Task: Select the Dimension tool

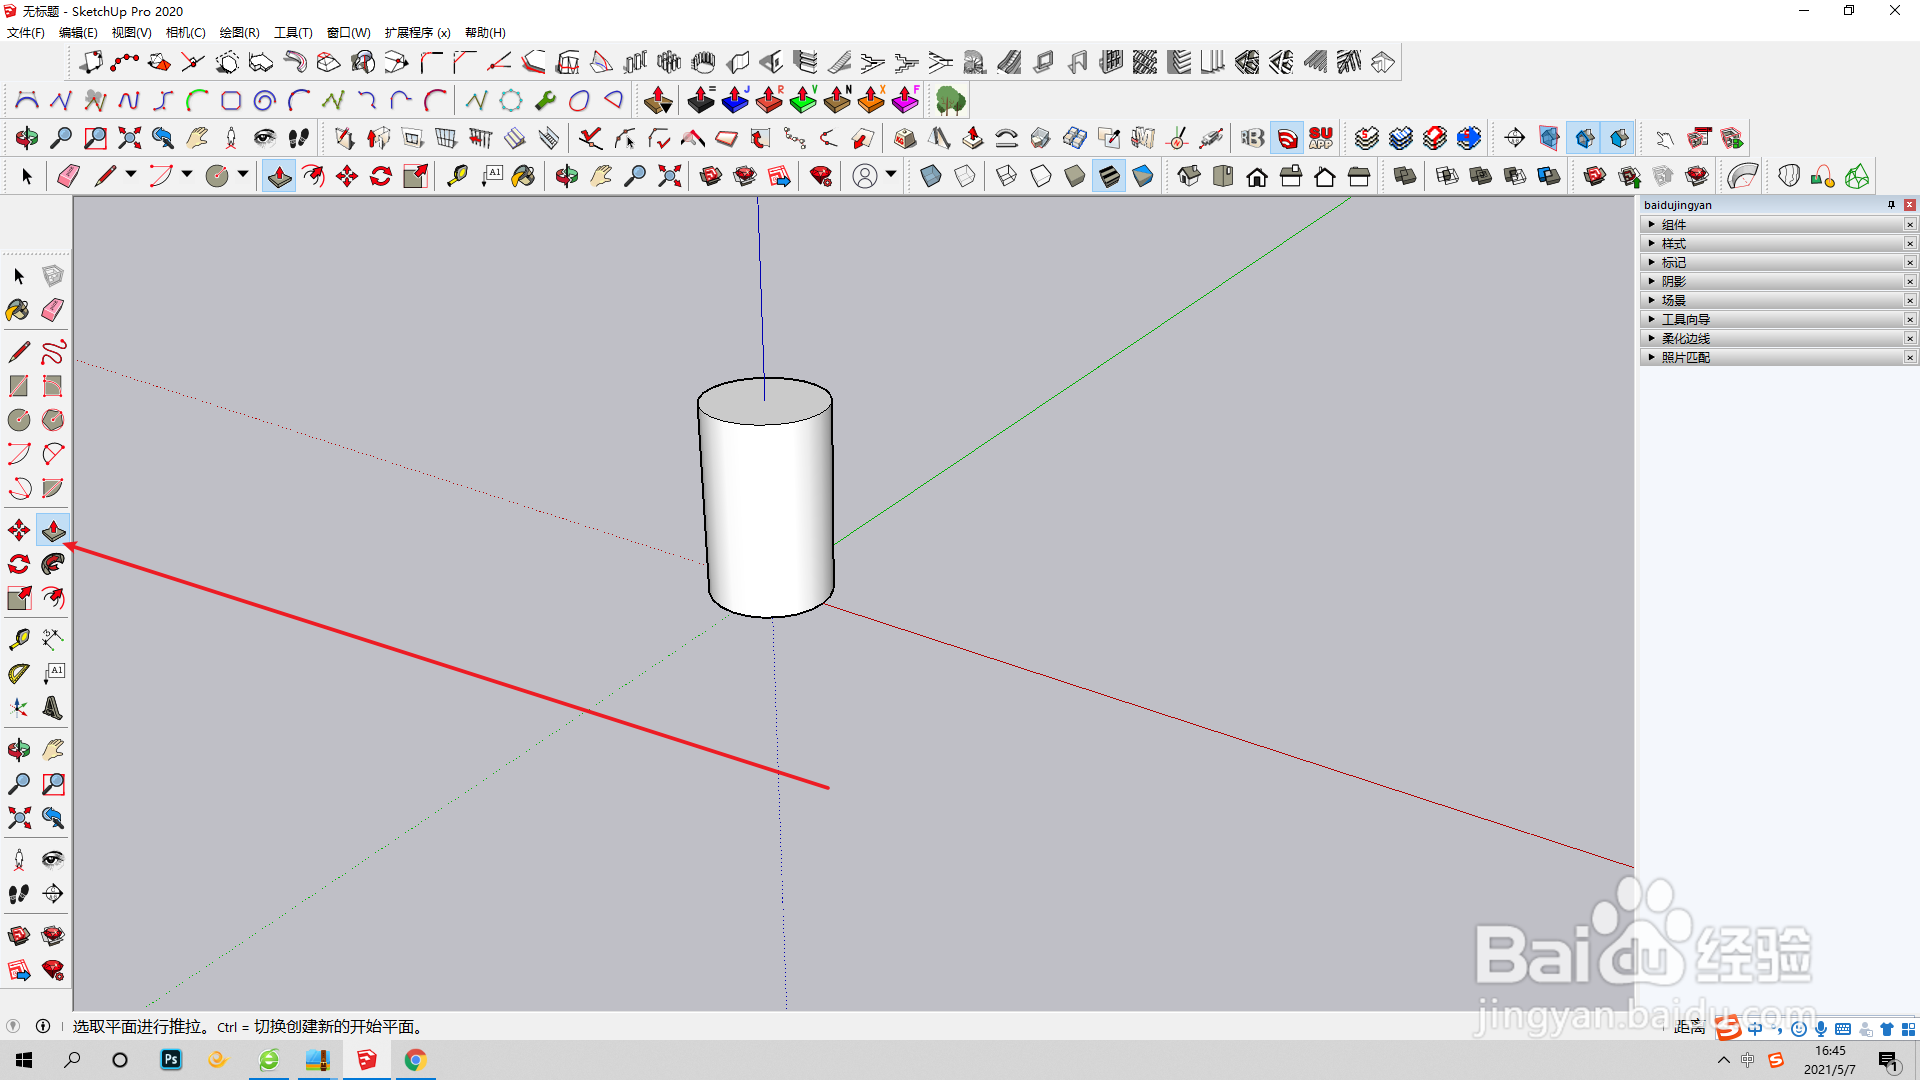Action: point(53,639)
